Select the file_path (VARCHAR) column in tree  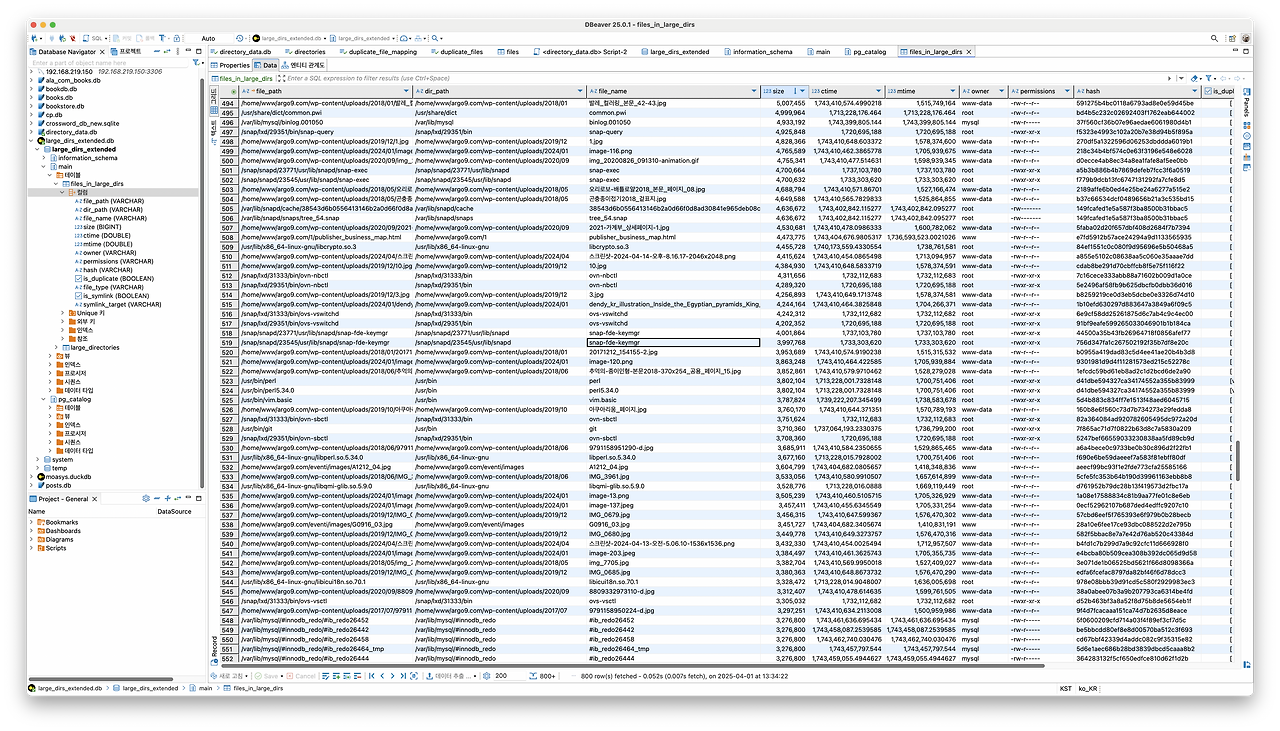point(110,201)
